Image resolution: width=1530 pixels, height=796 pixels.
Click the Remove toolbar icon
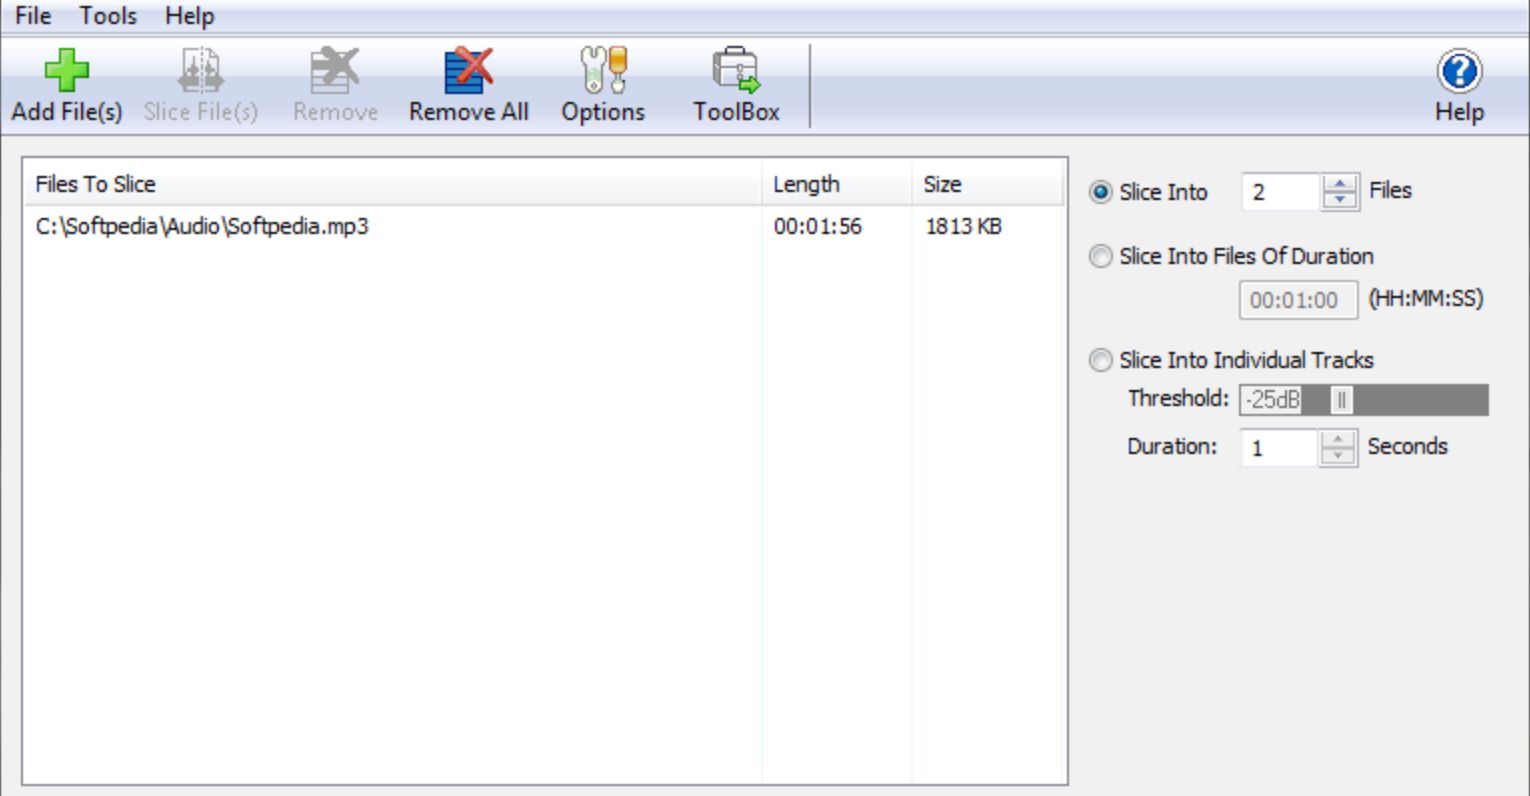[x=334, y=72]
